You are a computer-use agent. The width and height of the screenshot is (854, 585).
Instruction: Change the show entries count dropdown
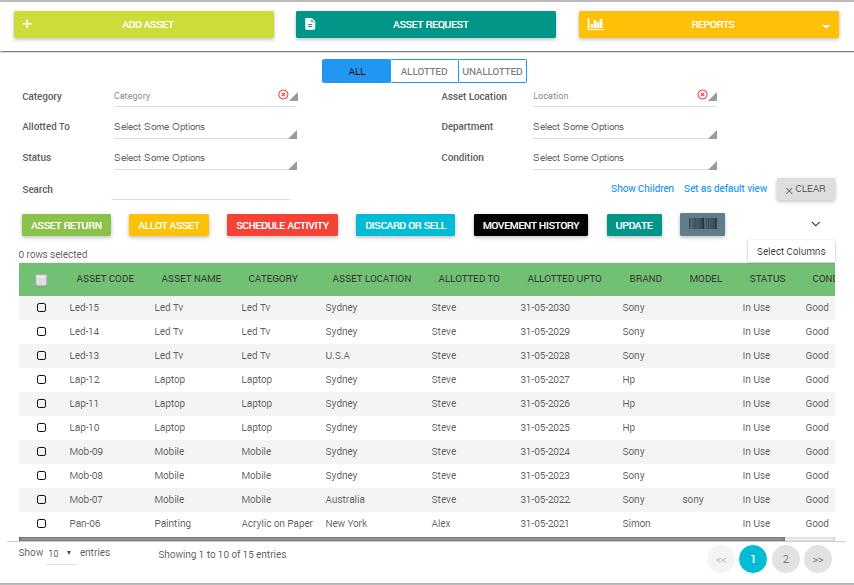tap(60, 553)
